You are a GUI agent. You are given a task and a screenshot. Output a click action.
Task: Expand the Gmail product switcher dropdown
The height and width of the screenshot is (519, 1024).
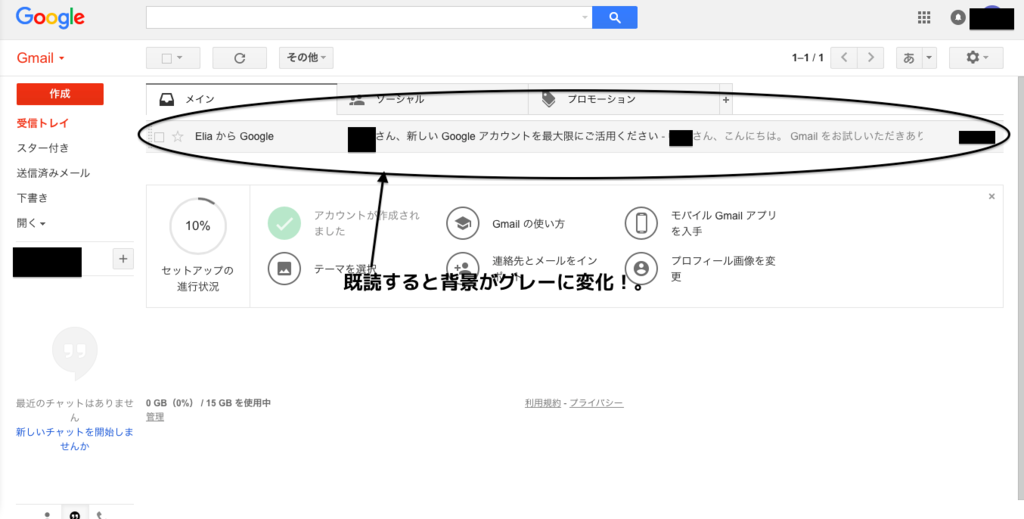pyautogui.click(x=41, y=58)
